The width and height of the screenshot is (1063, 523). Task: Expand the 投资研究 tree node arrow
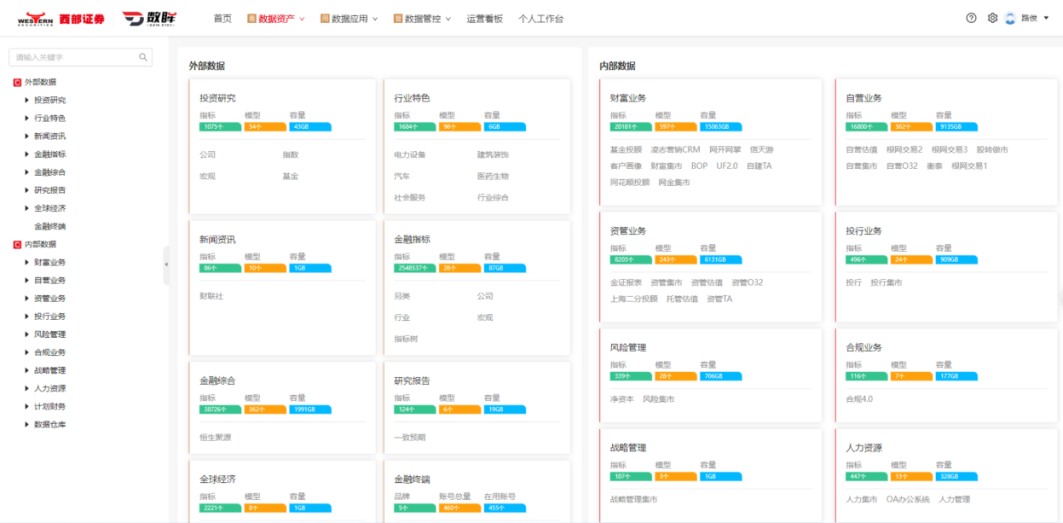point(27,100)
